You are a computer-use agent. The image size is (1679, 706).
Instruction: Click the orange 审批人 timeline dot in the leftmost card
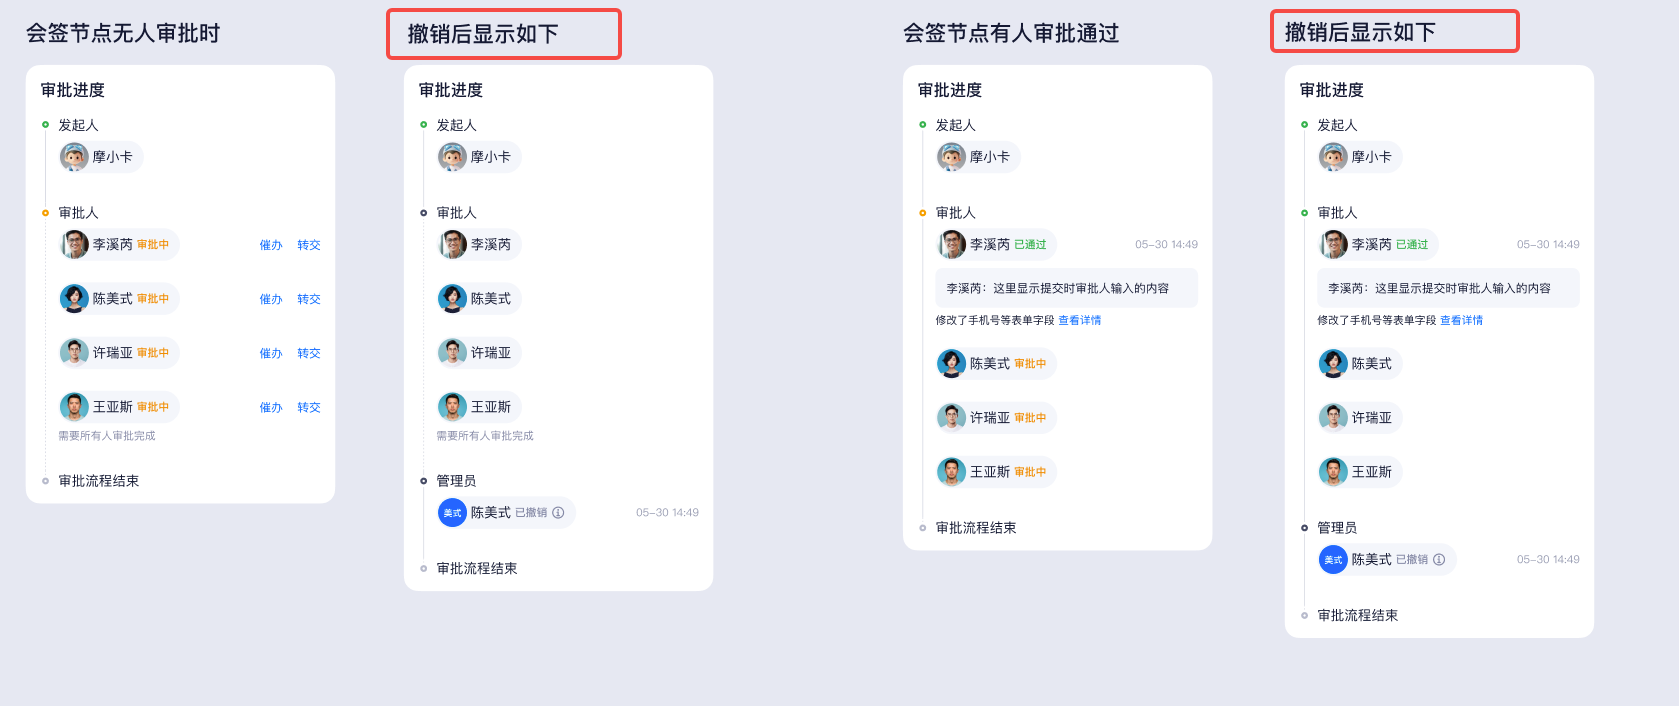(x=45, y=213)
